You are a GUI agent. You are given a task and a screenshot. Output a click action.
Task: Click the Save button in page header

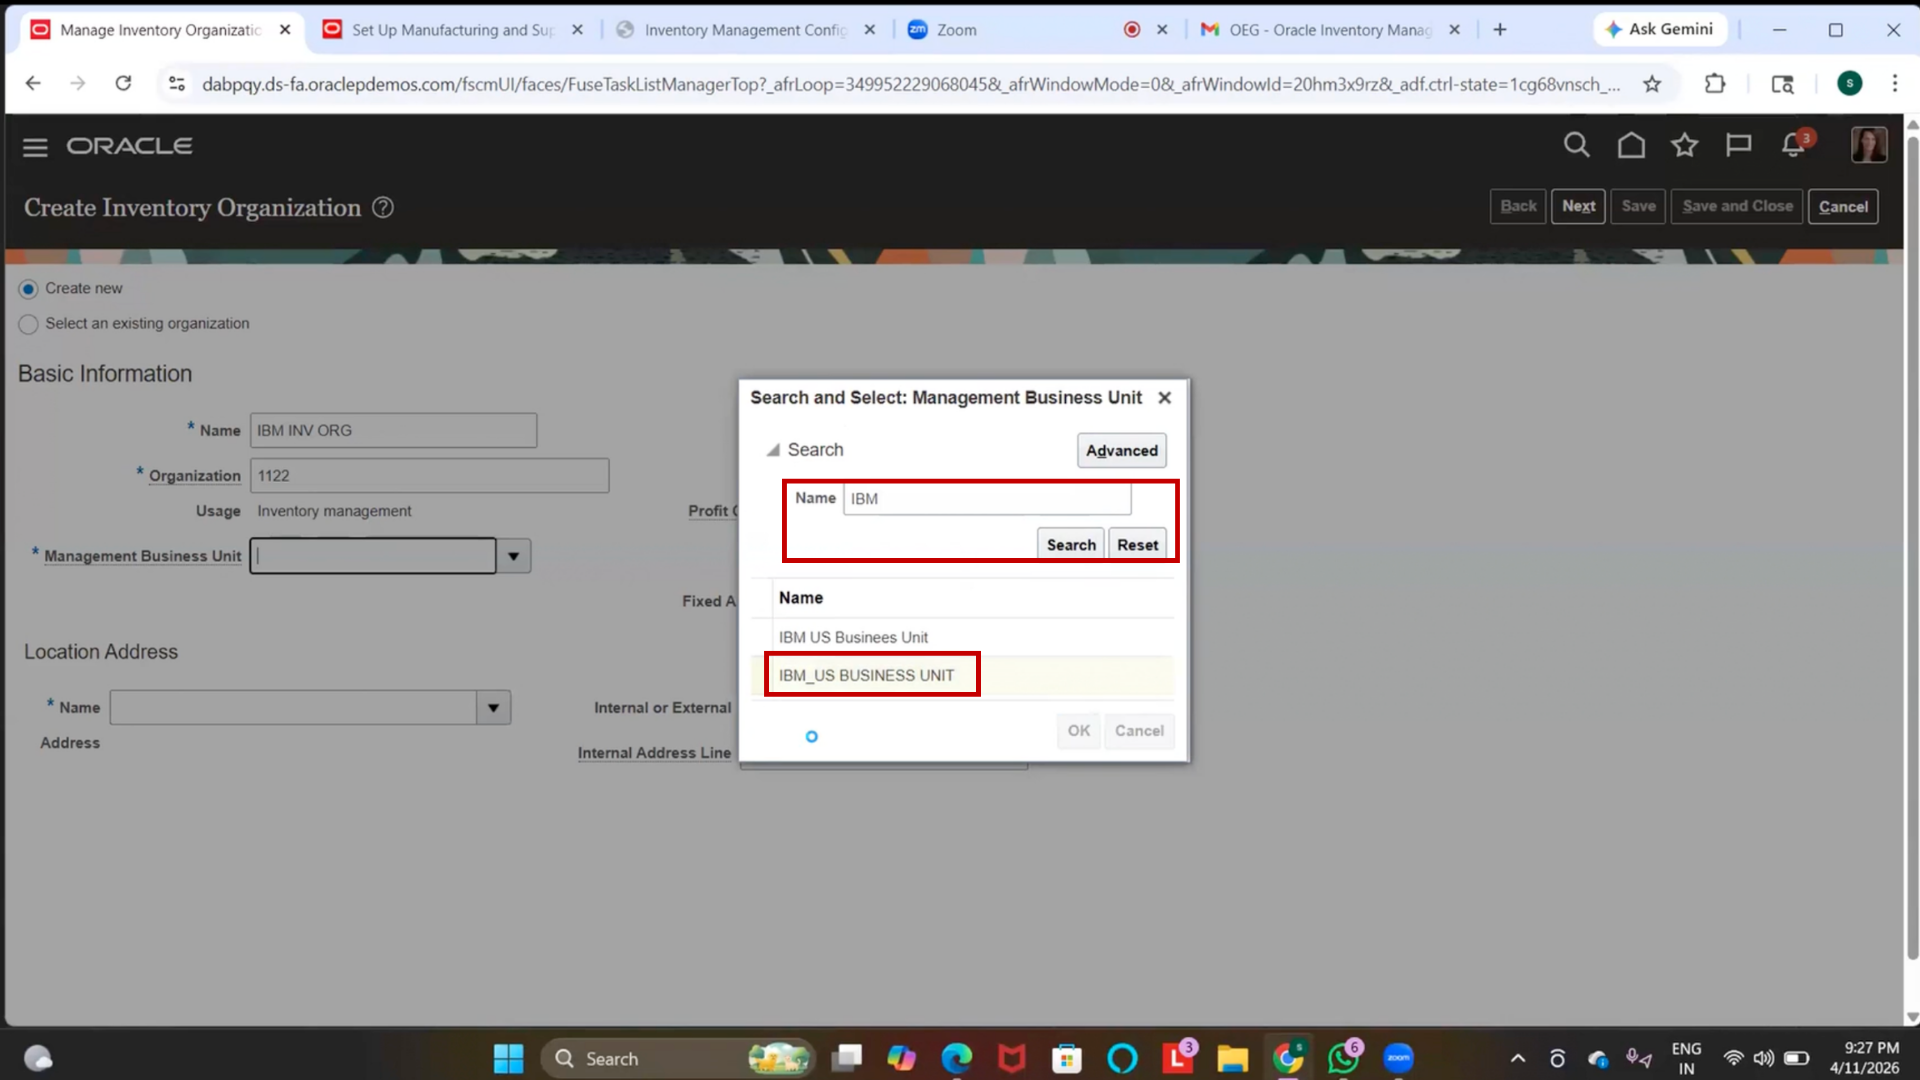[1638, 206]
